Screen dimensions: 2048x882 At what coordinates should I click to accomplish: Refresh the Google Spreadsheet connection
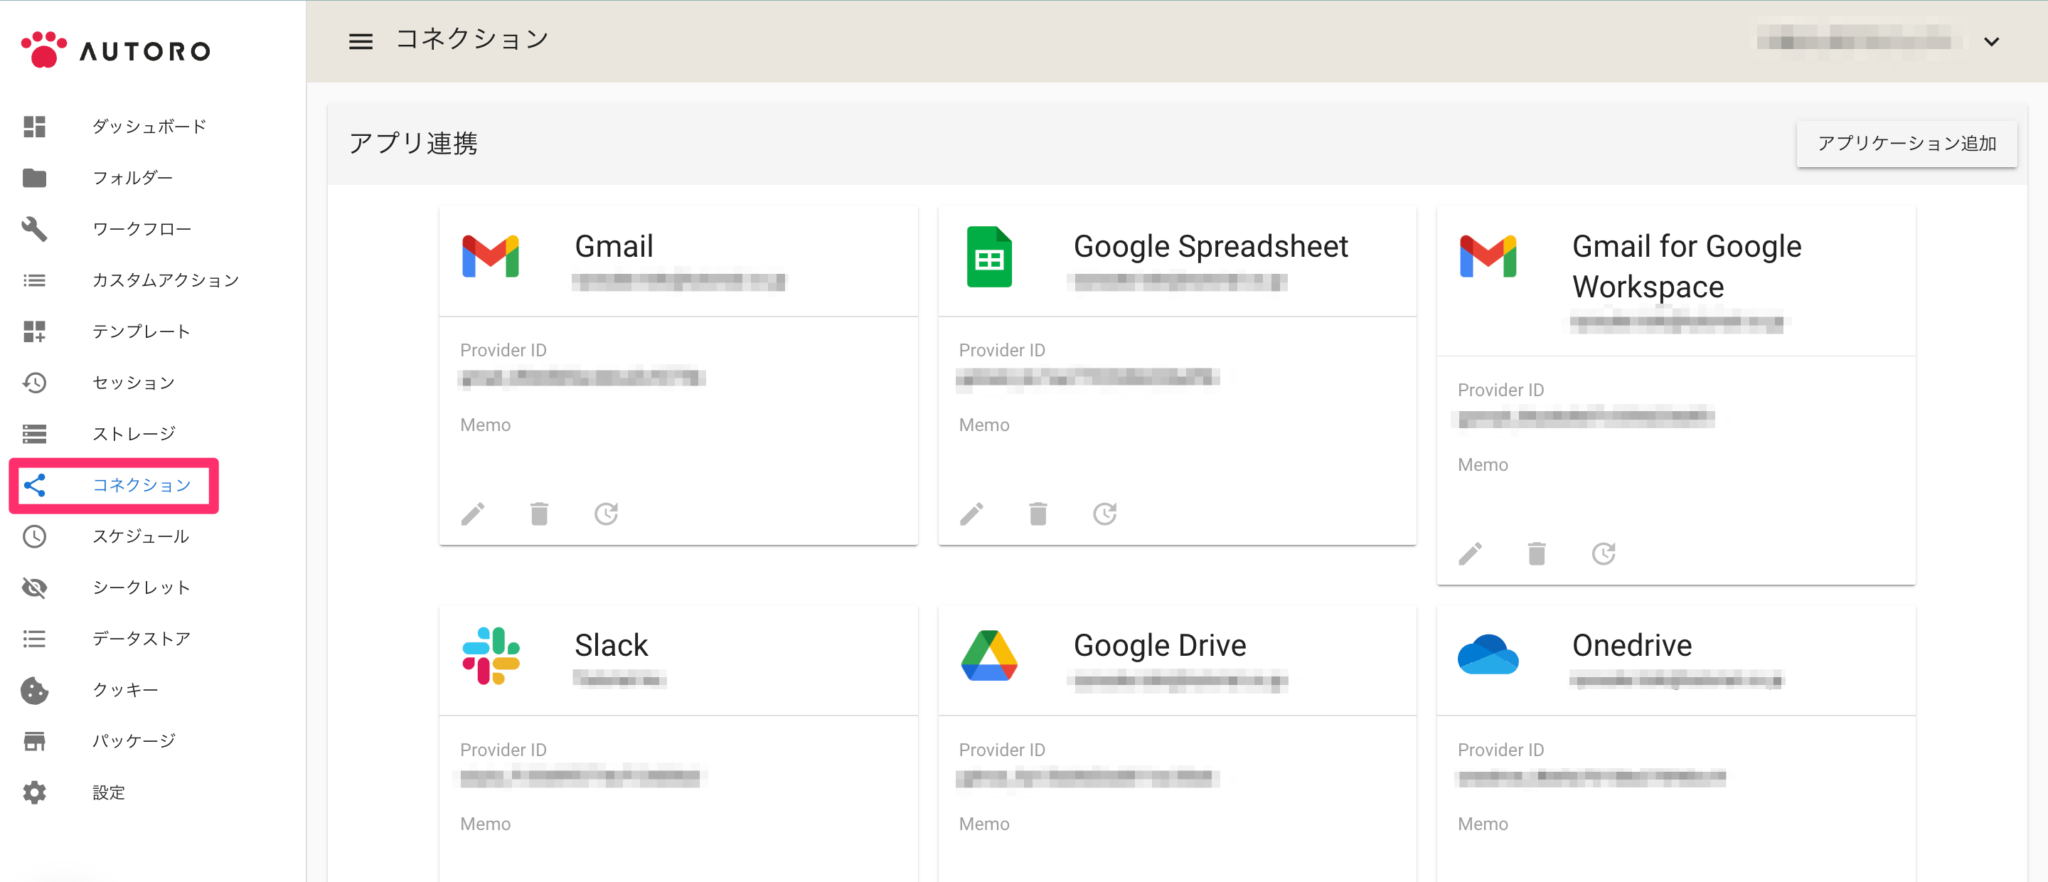[1105, 514]
